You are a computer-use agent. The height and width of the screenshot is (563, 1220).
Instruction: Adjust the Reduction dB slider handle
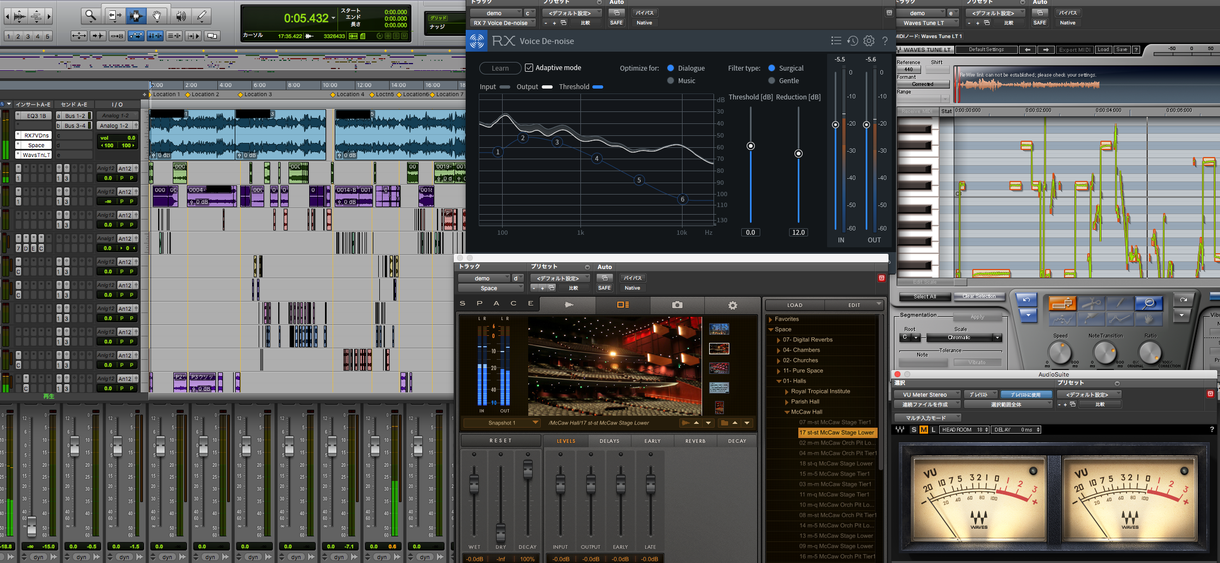tap(798, 153)
